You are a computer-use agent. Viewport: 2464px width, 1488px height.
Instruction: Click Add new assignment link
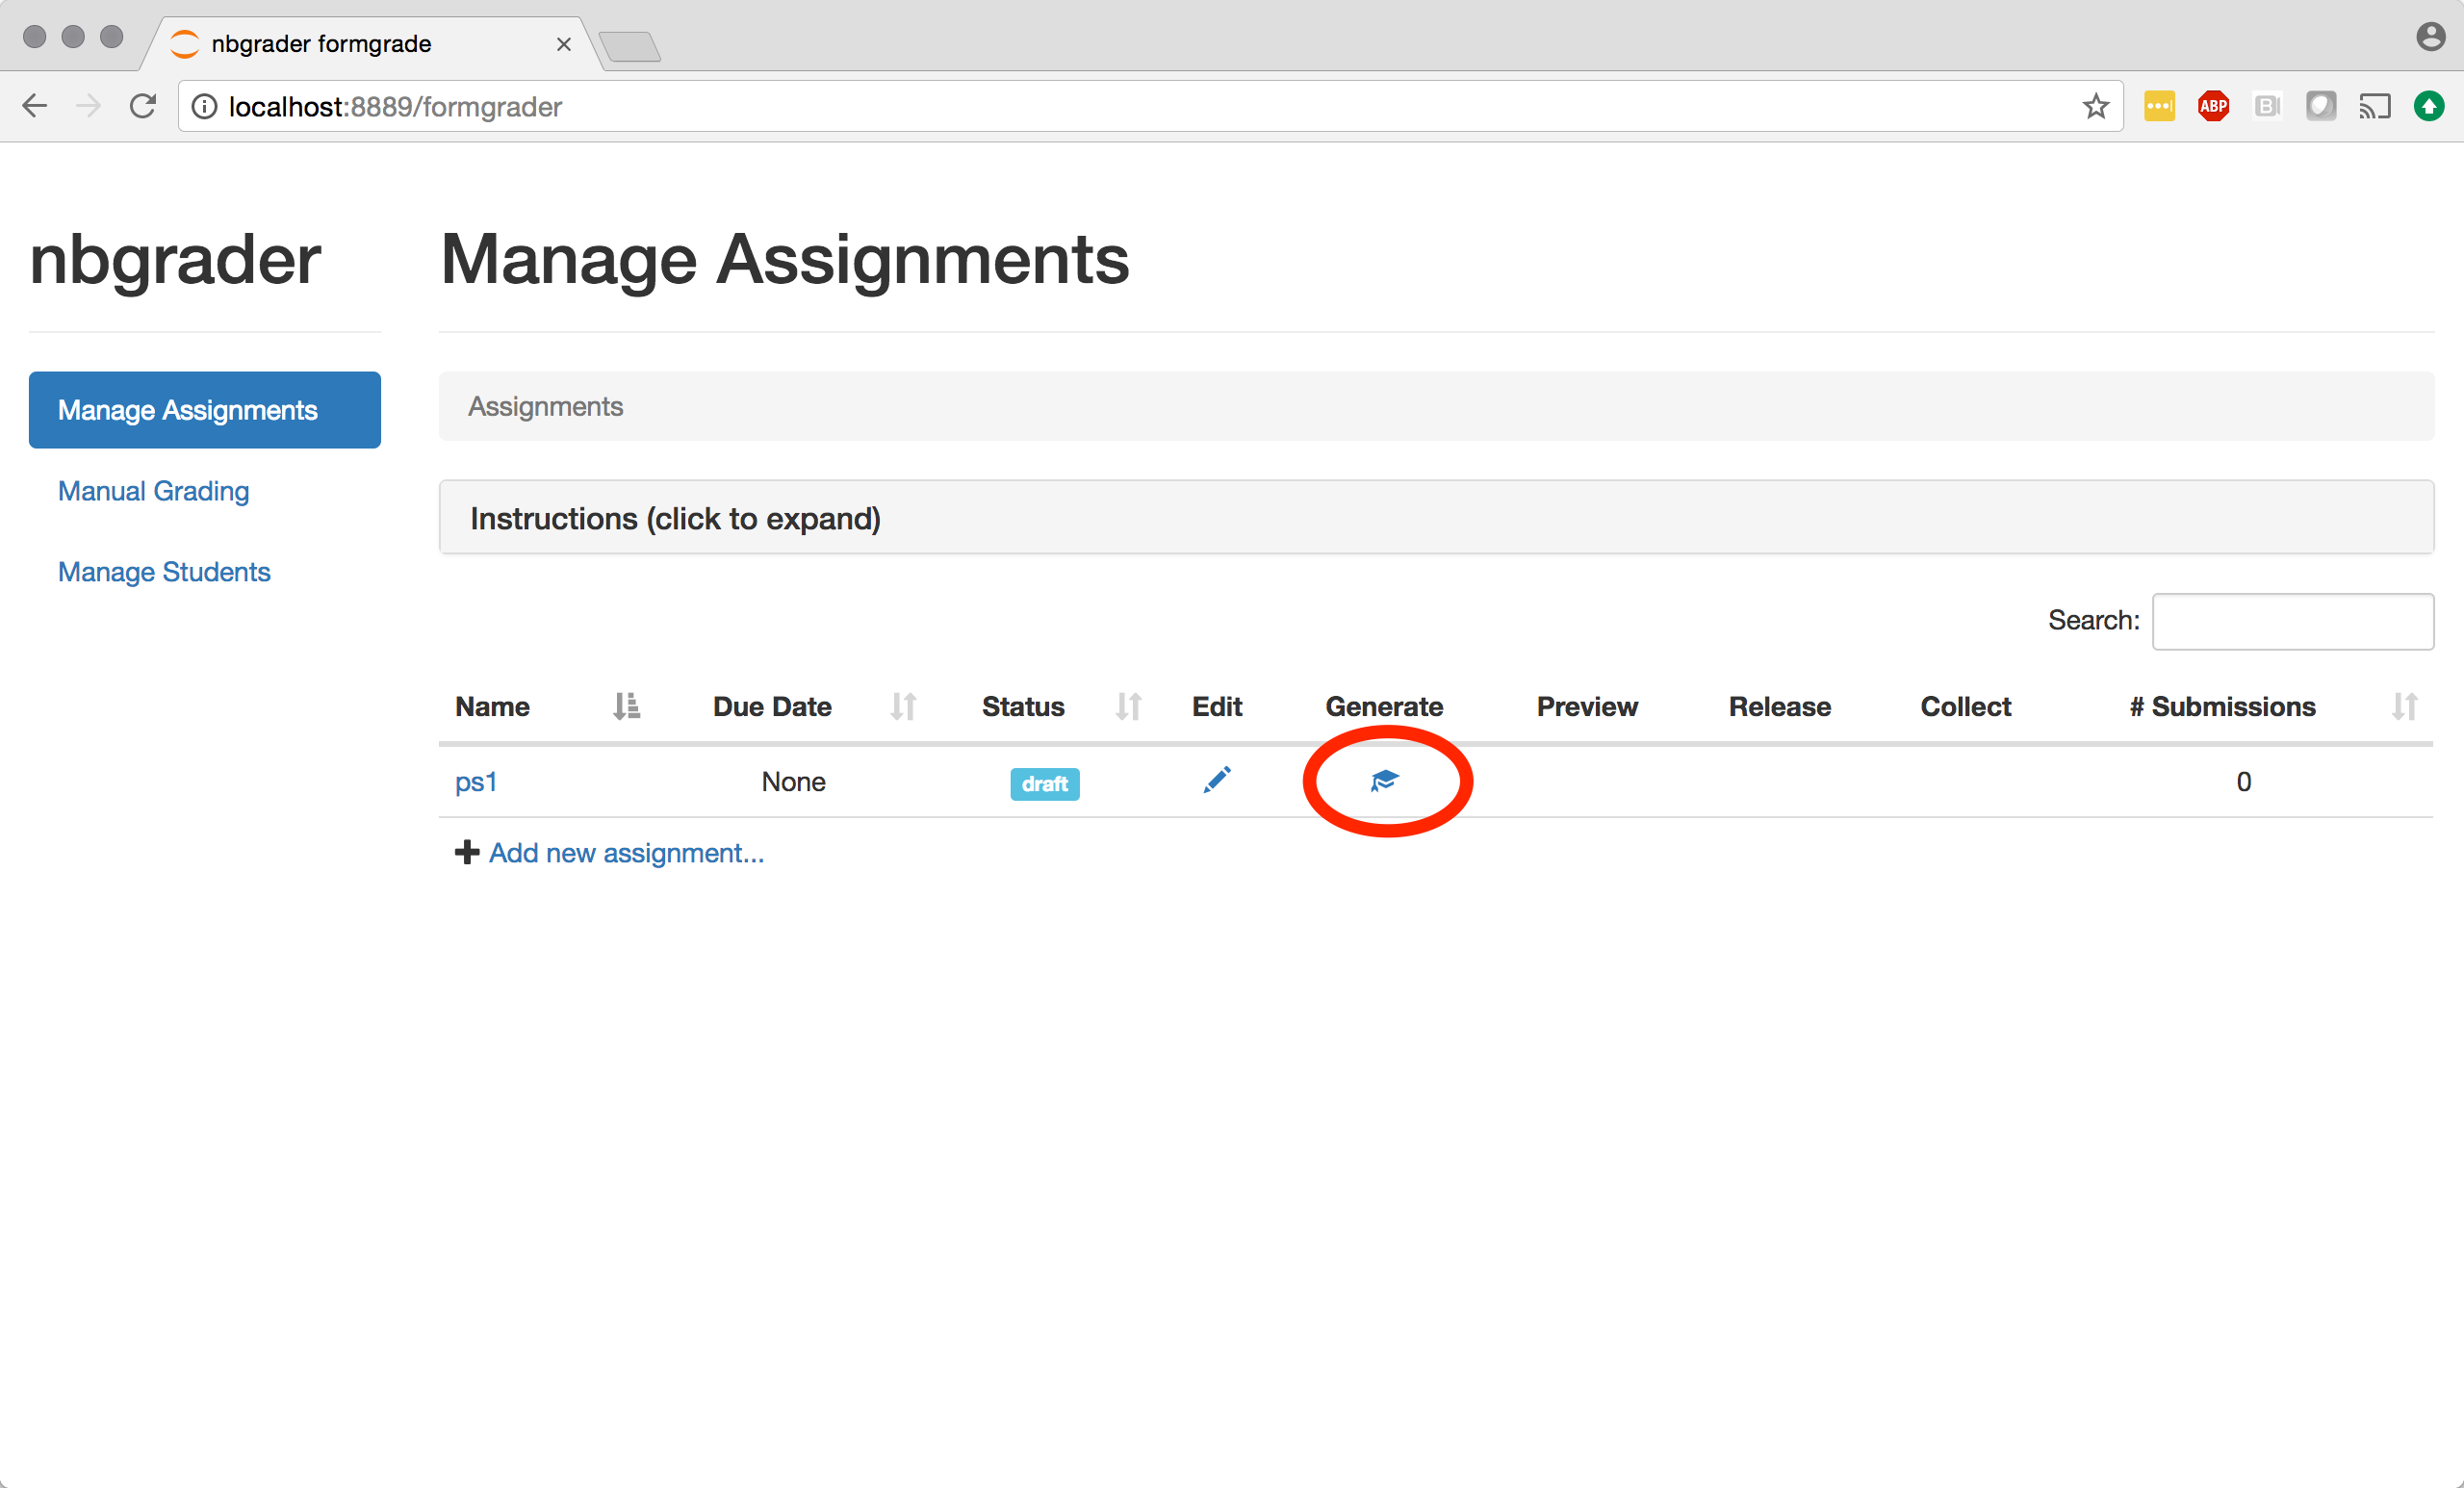pyautogui.click(x=625, y=853)
